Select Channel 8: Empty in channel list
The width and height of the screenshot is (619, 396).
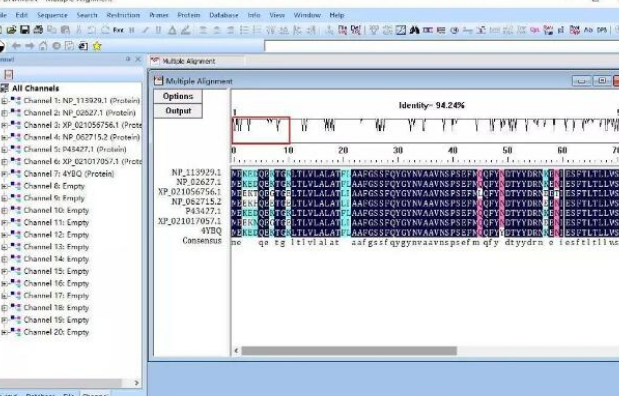click(x=54, y=186)
